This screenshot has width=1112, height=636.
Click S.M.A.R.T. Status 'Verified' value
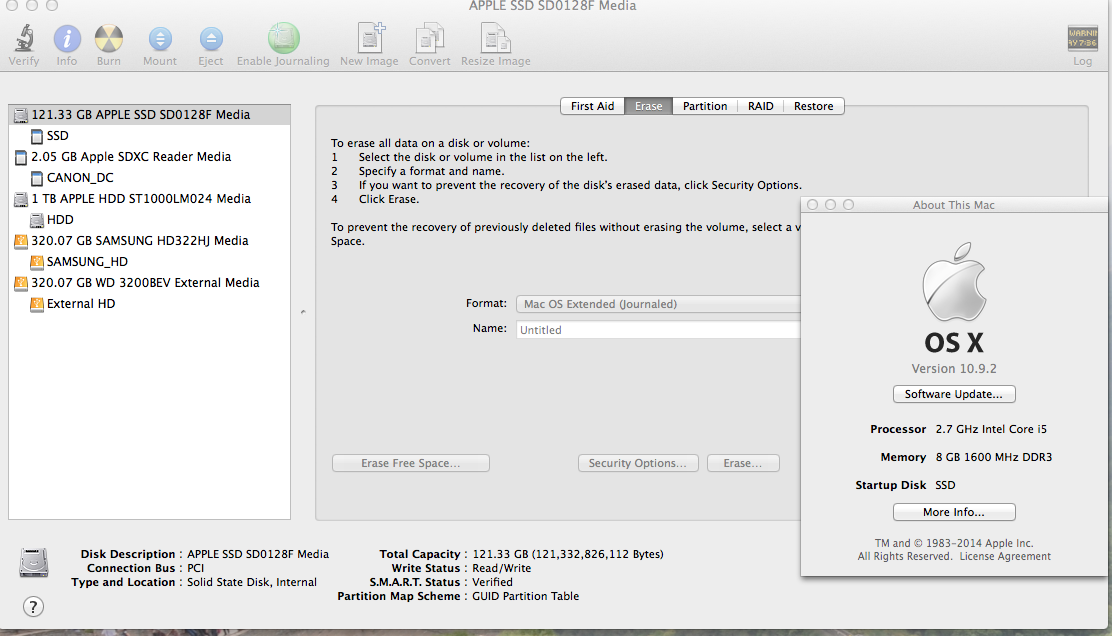coord(492,582)
